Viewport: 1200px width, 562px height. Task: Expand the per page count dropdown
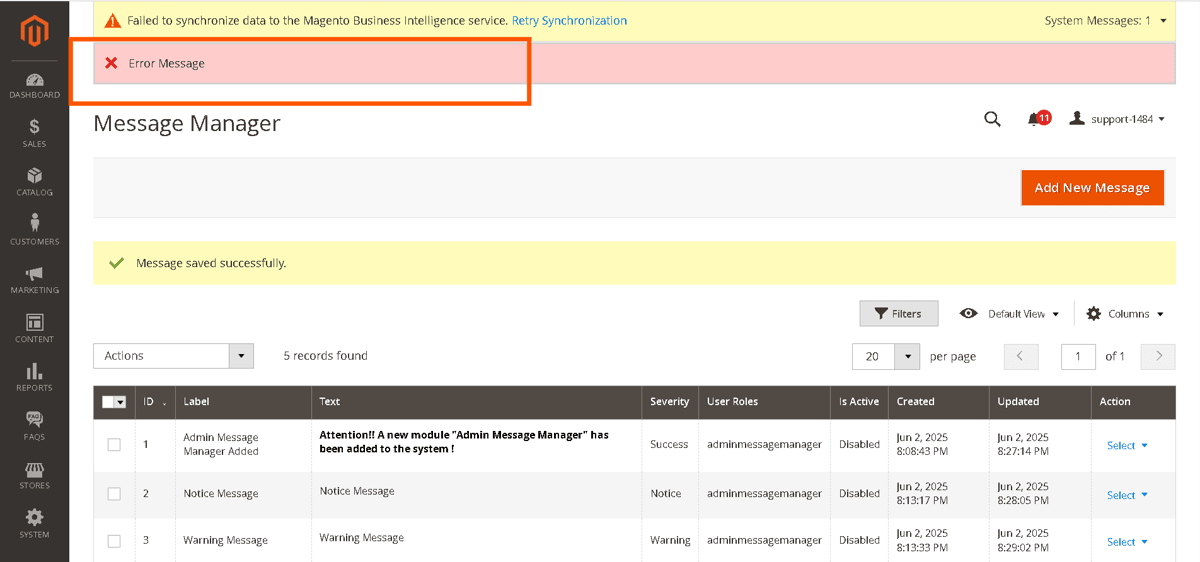tap(906, 356)
